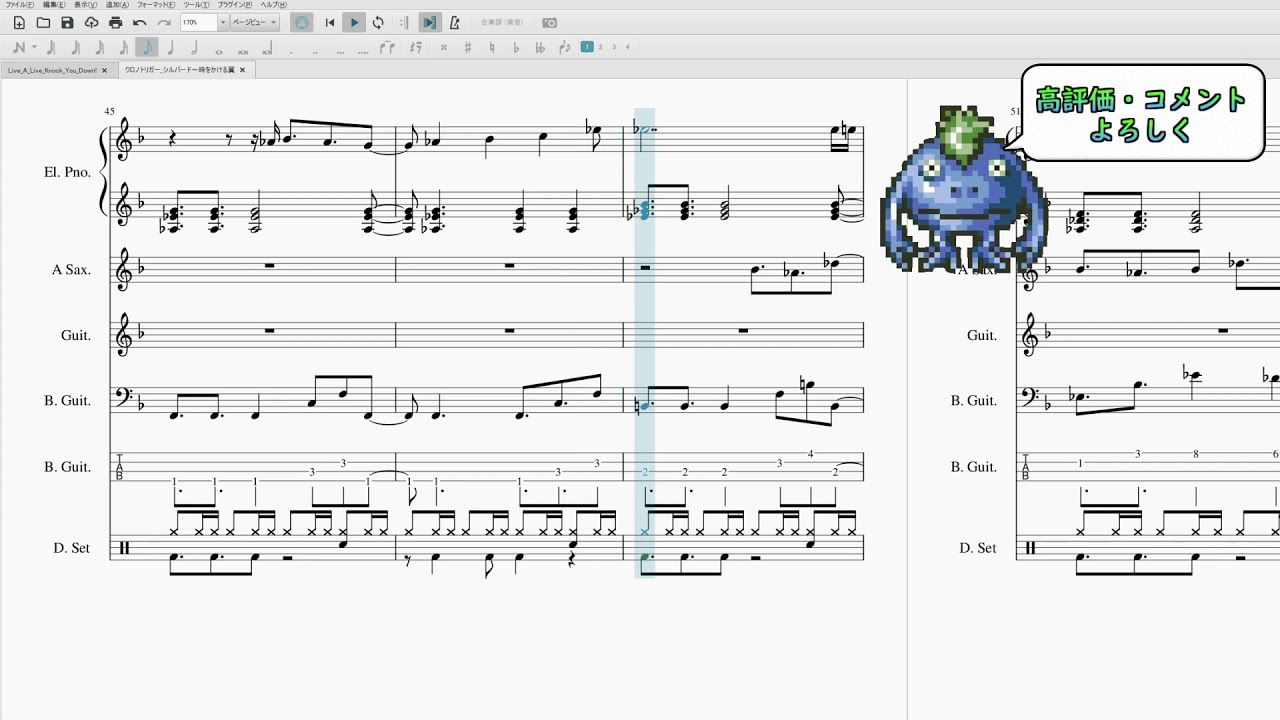
Task: Toggle loop playback
Action: tap(378, 22)
